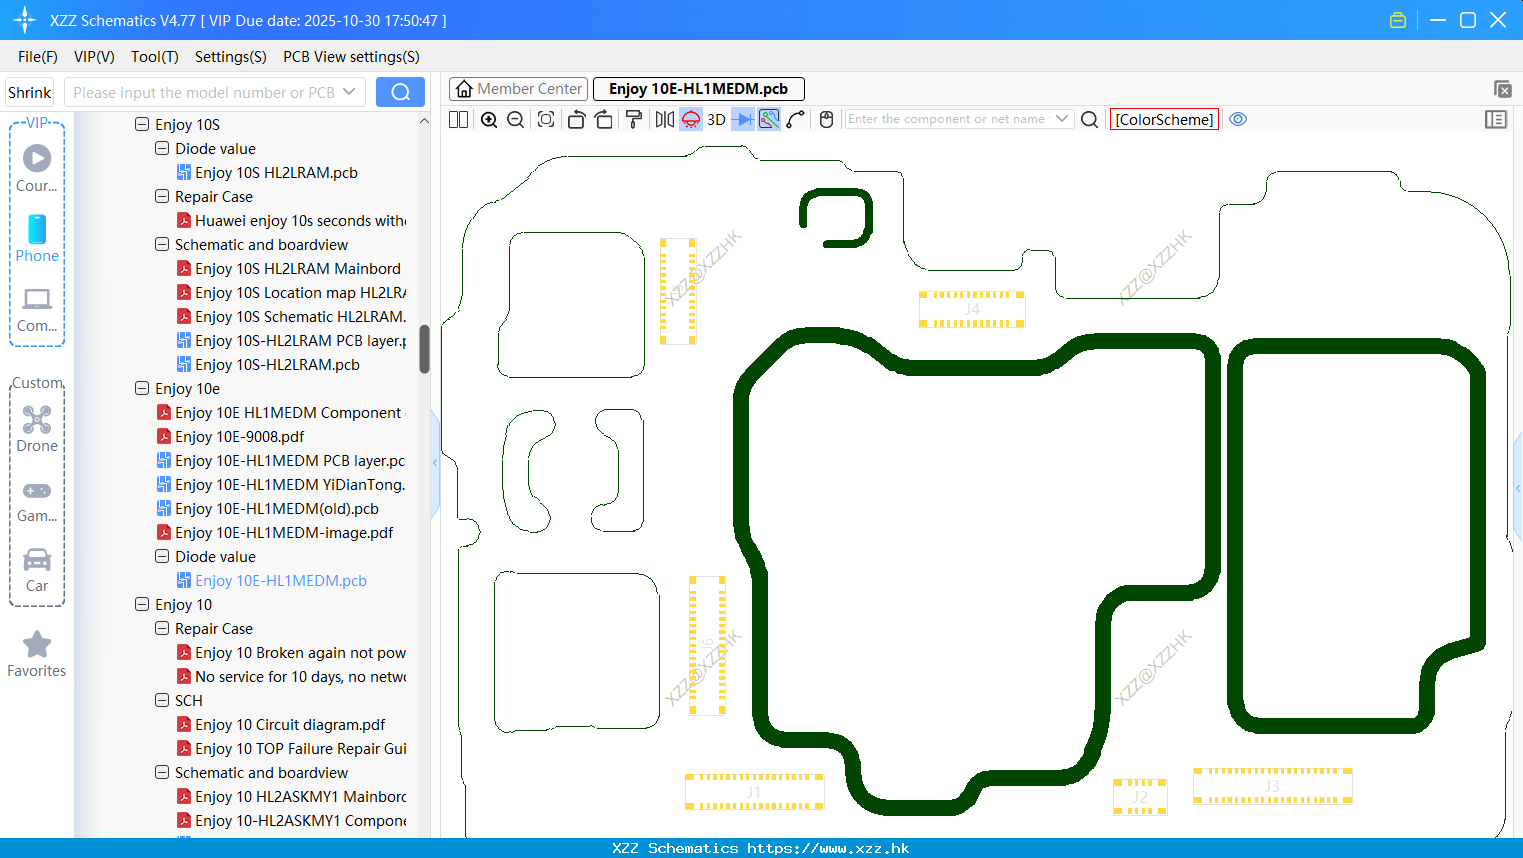Rotate the board clockwise
Viewport: 1523px width, 858px height.
[604, 119]
